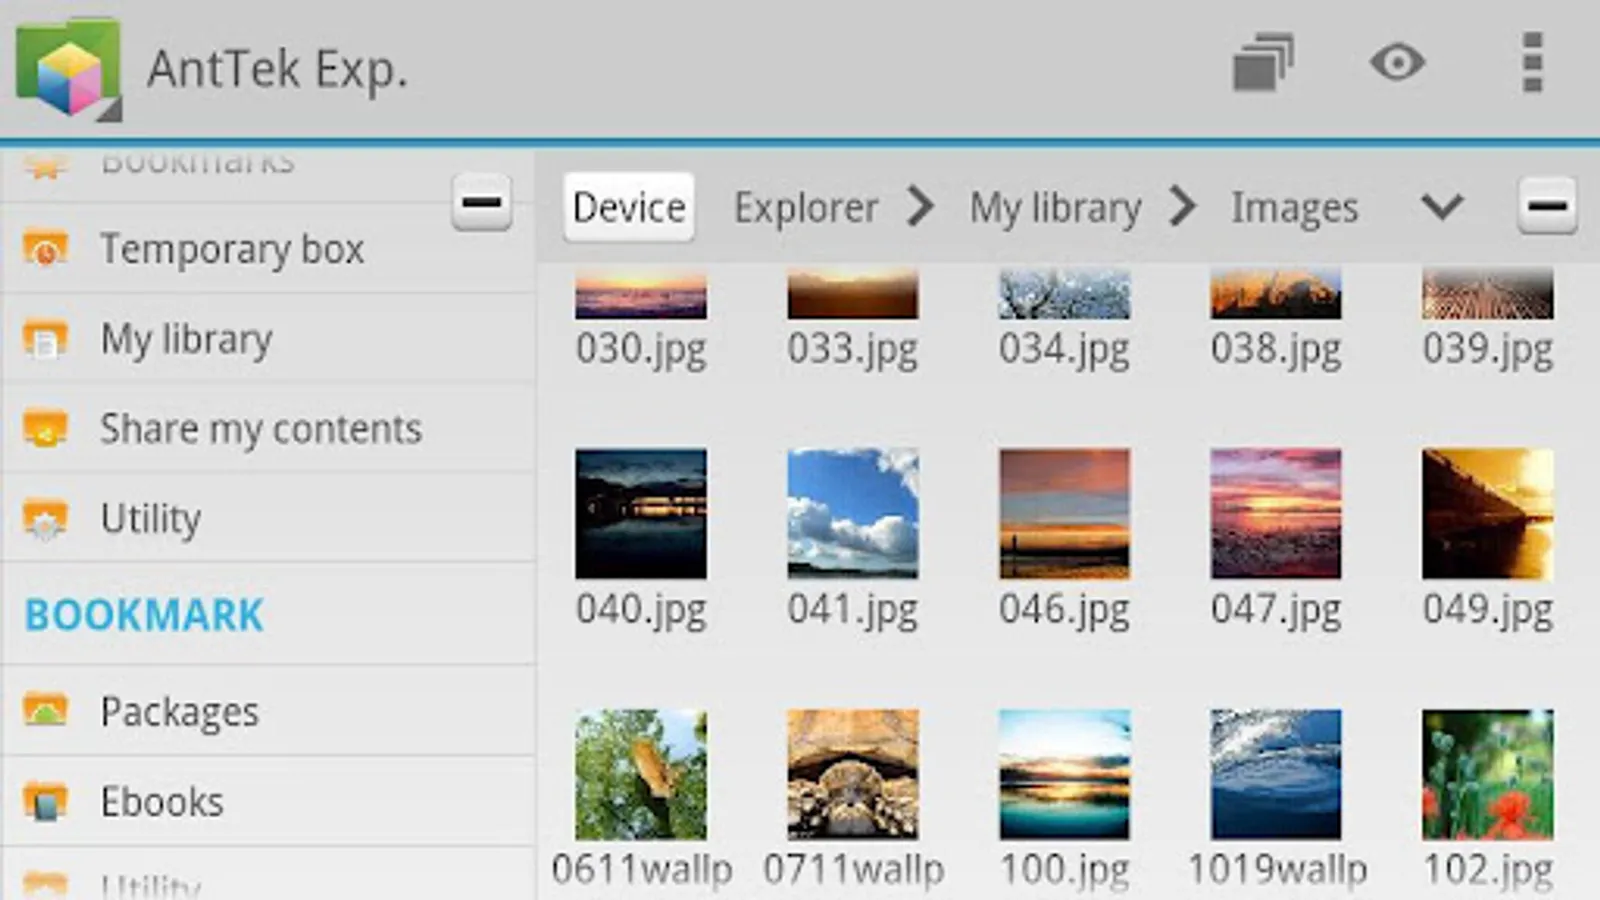
Task: Tap the AntTek Explorer app logo
Action: [68, 70]
